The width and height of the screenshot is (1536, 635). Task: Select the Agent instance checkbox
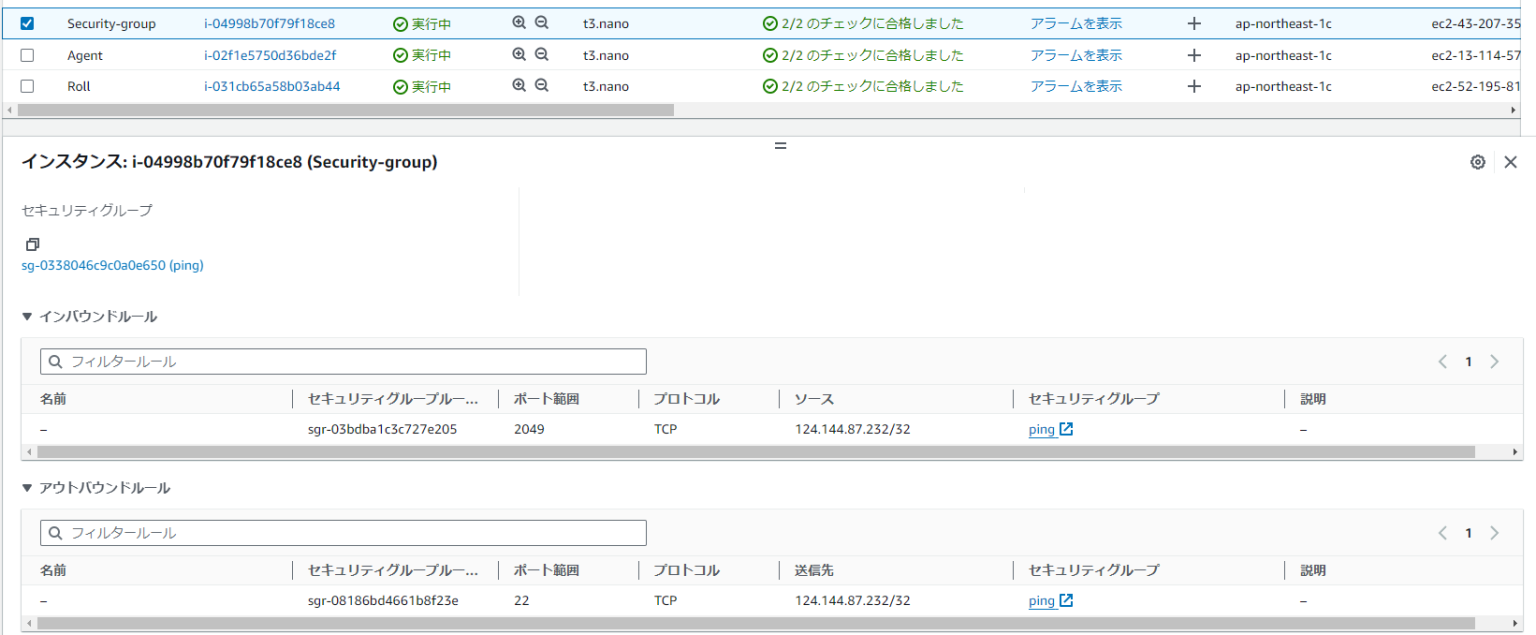[x=27, y=54]
